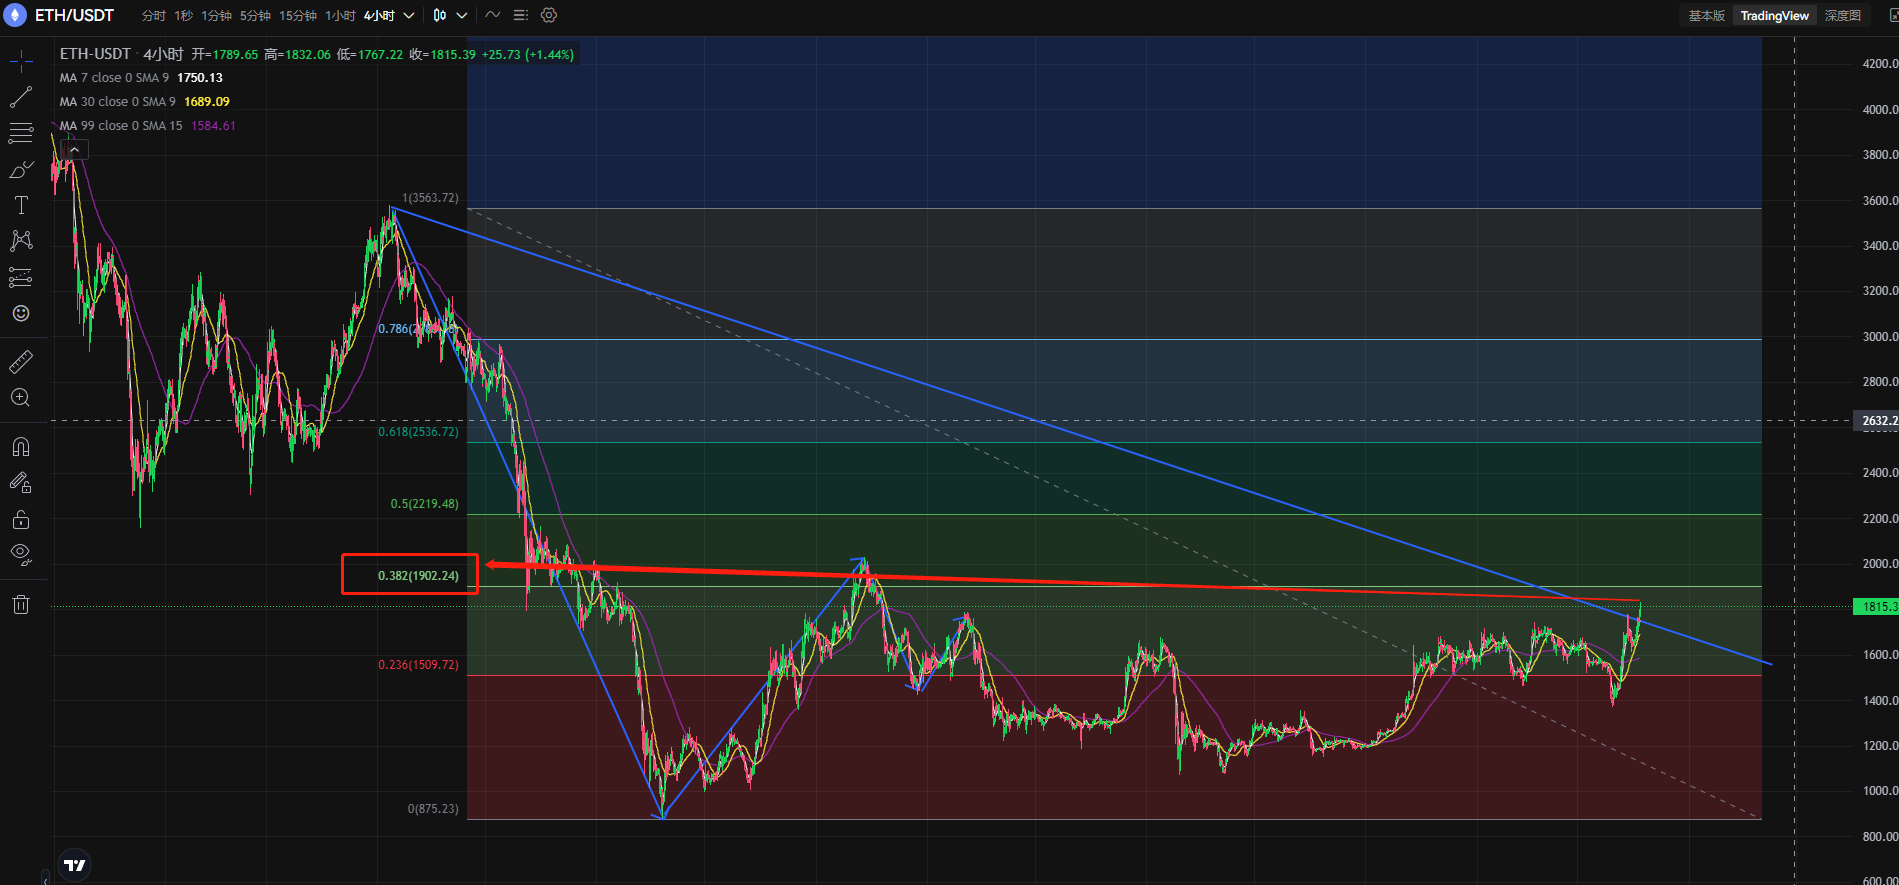
Task: Open the Fibonacci retracement tools
Action: tap(21, 133)
